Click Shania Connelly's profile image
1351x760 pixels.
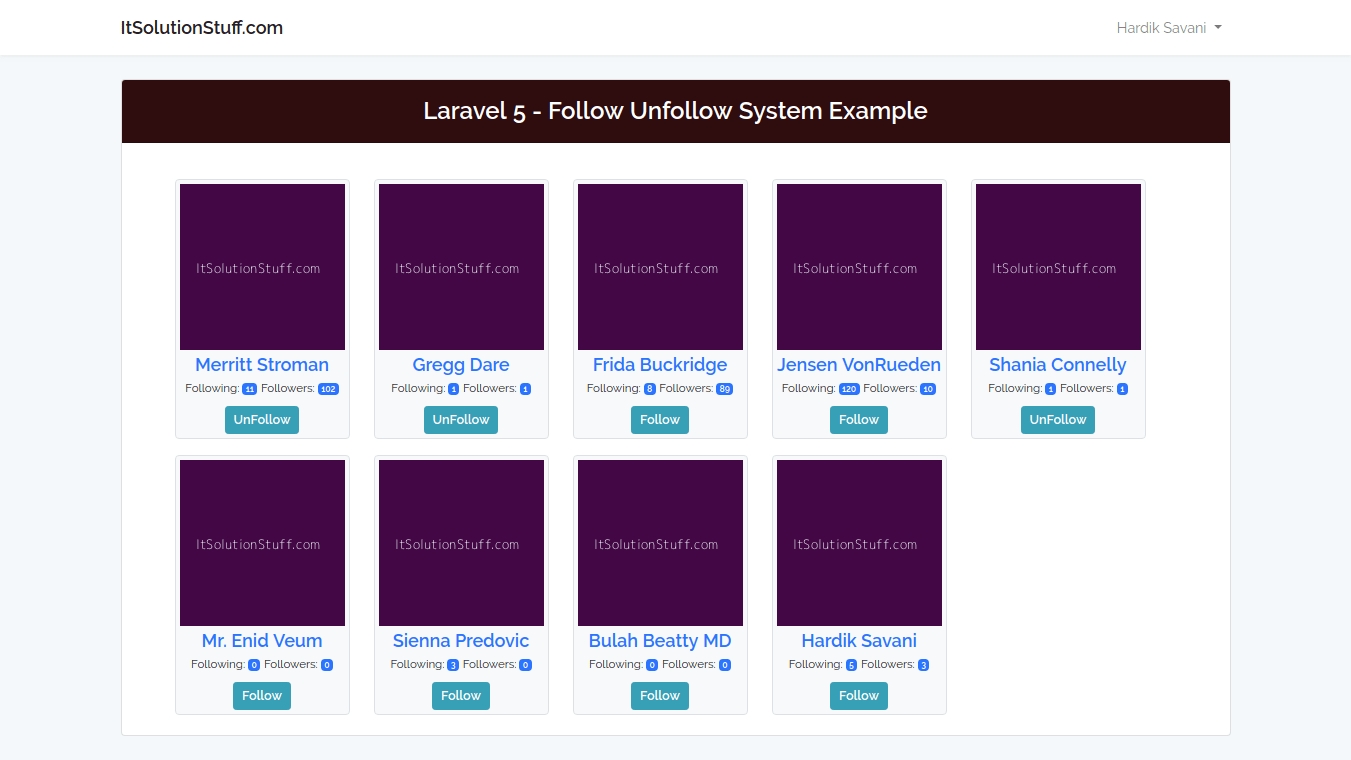(x=1058, y=267)
